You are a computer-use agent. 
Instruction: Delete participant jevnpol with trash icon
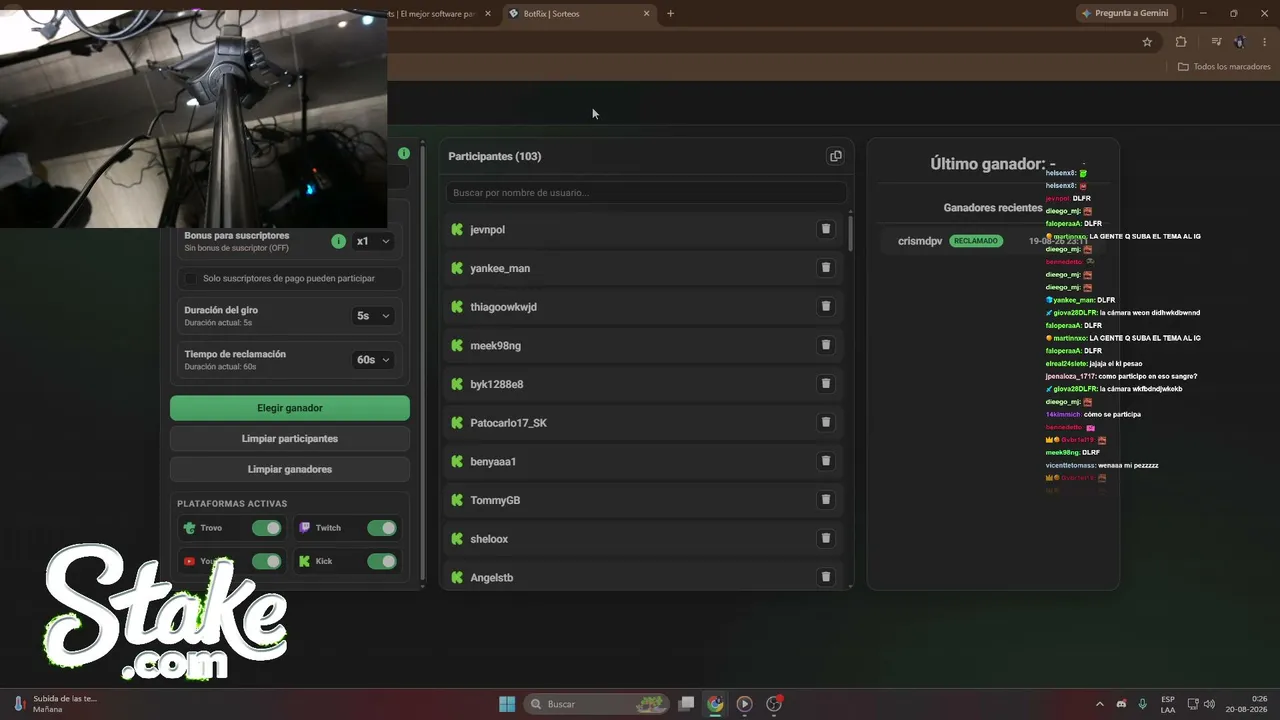tap(826, 229)
